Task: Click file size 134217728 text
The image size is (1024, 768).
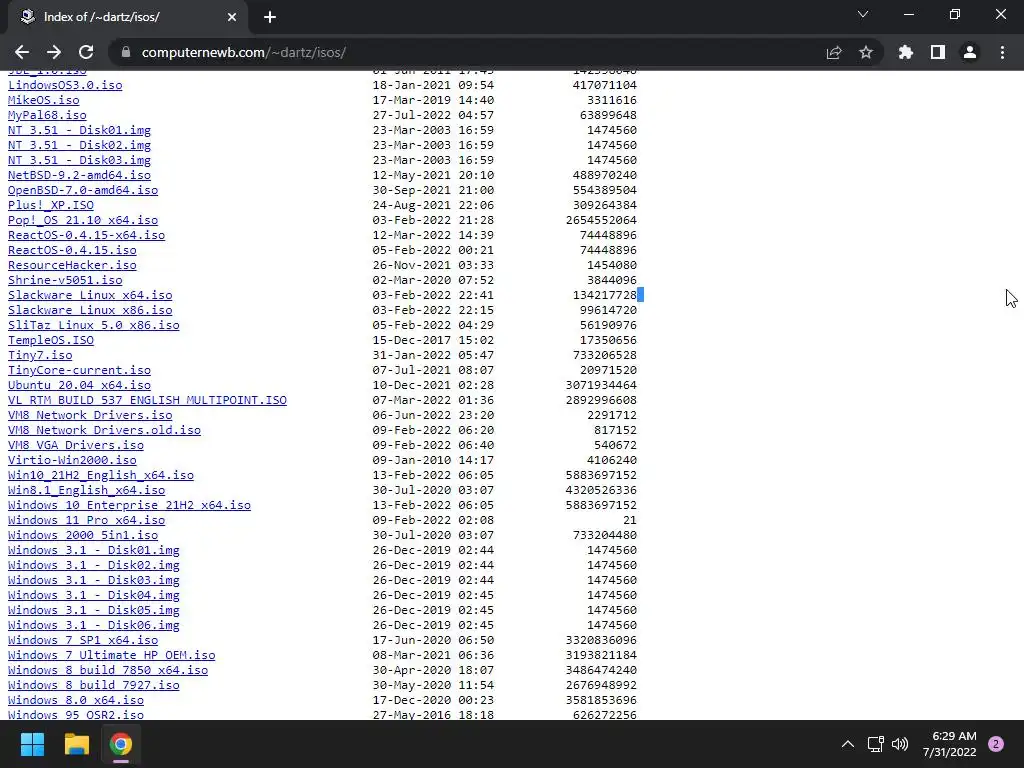Action: 605,295
